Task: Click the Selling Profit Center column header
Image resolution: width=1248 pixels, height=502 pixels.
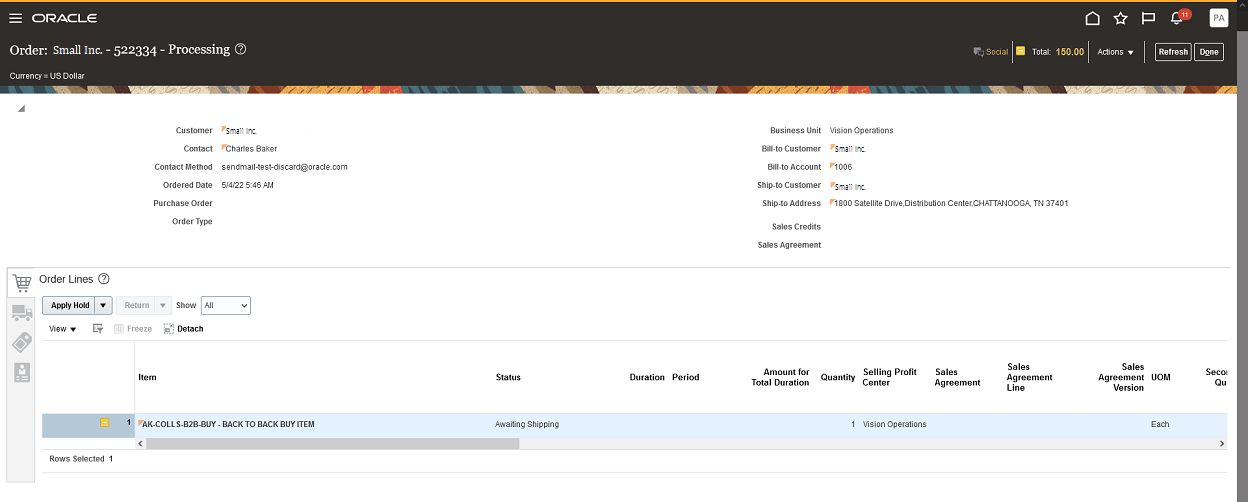Action: coord(890,377)
